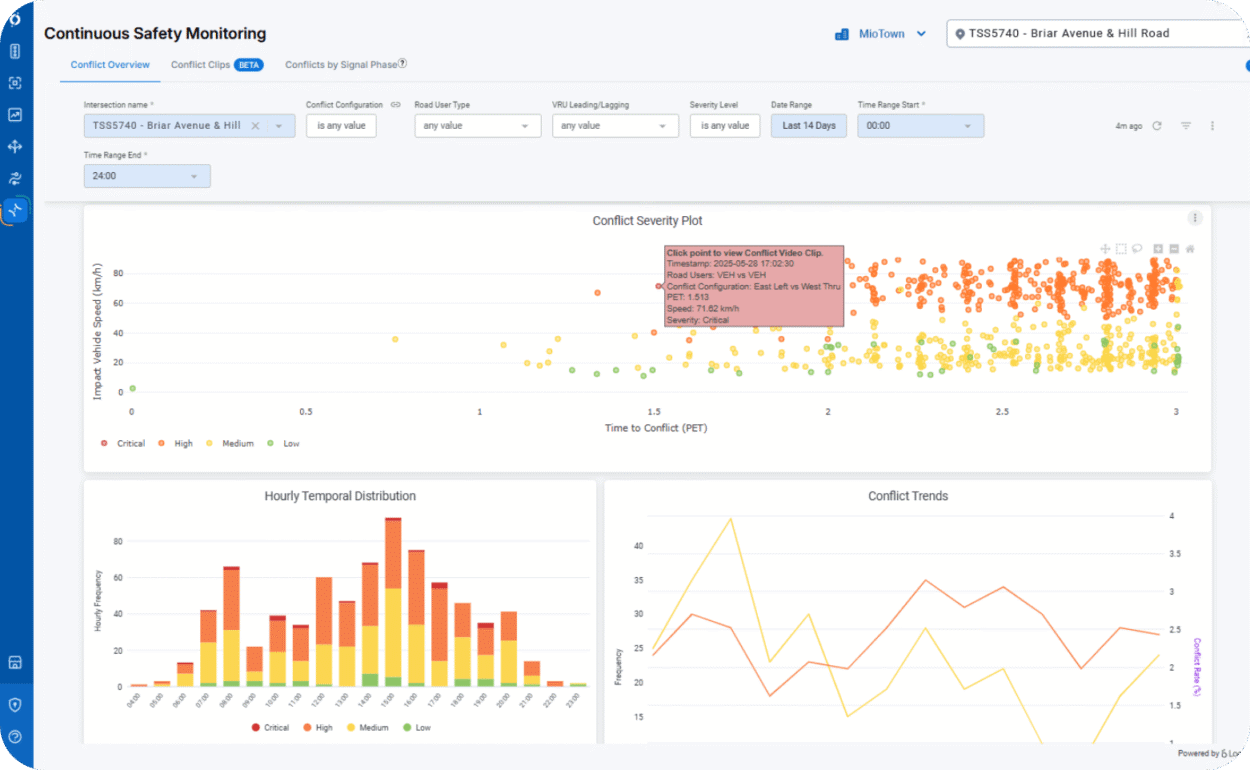The width and height of the screenshot is (1250, 770).
Task: Open the Conflict Severity Plot three-dot menu
Action: click(1194, 218)
